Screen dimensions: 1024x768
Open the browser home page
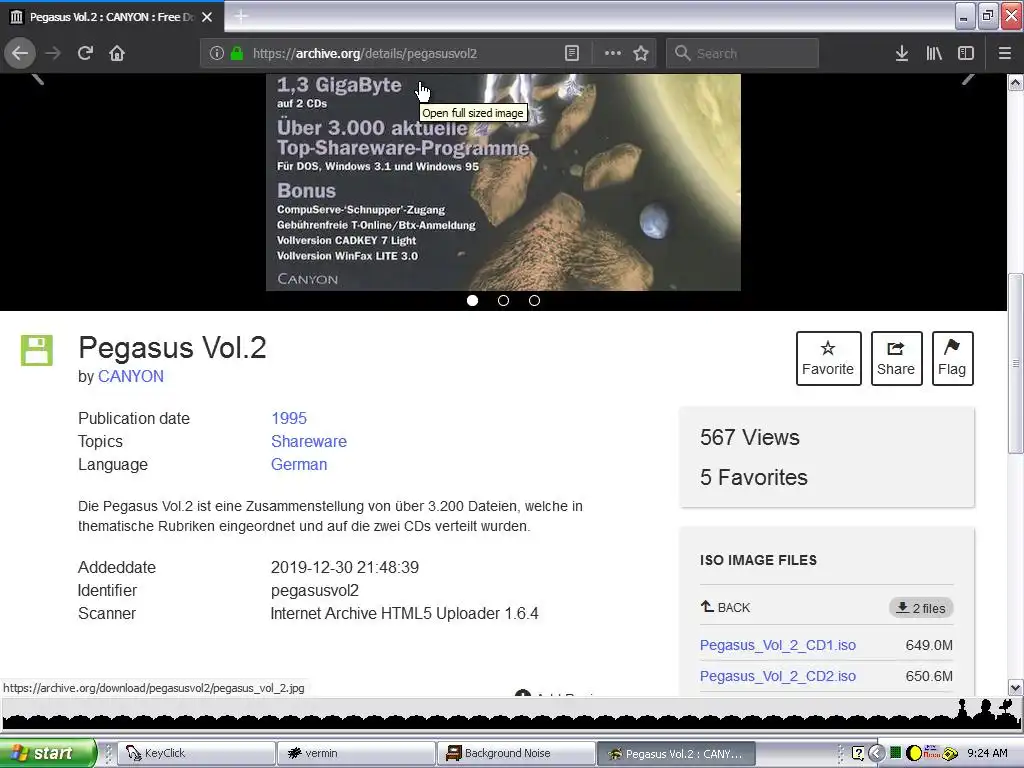click(117, 53)
